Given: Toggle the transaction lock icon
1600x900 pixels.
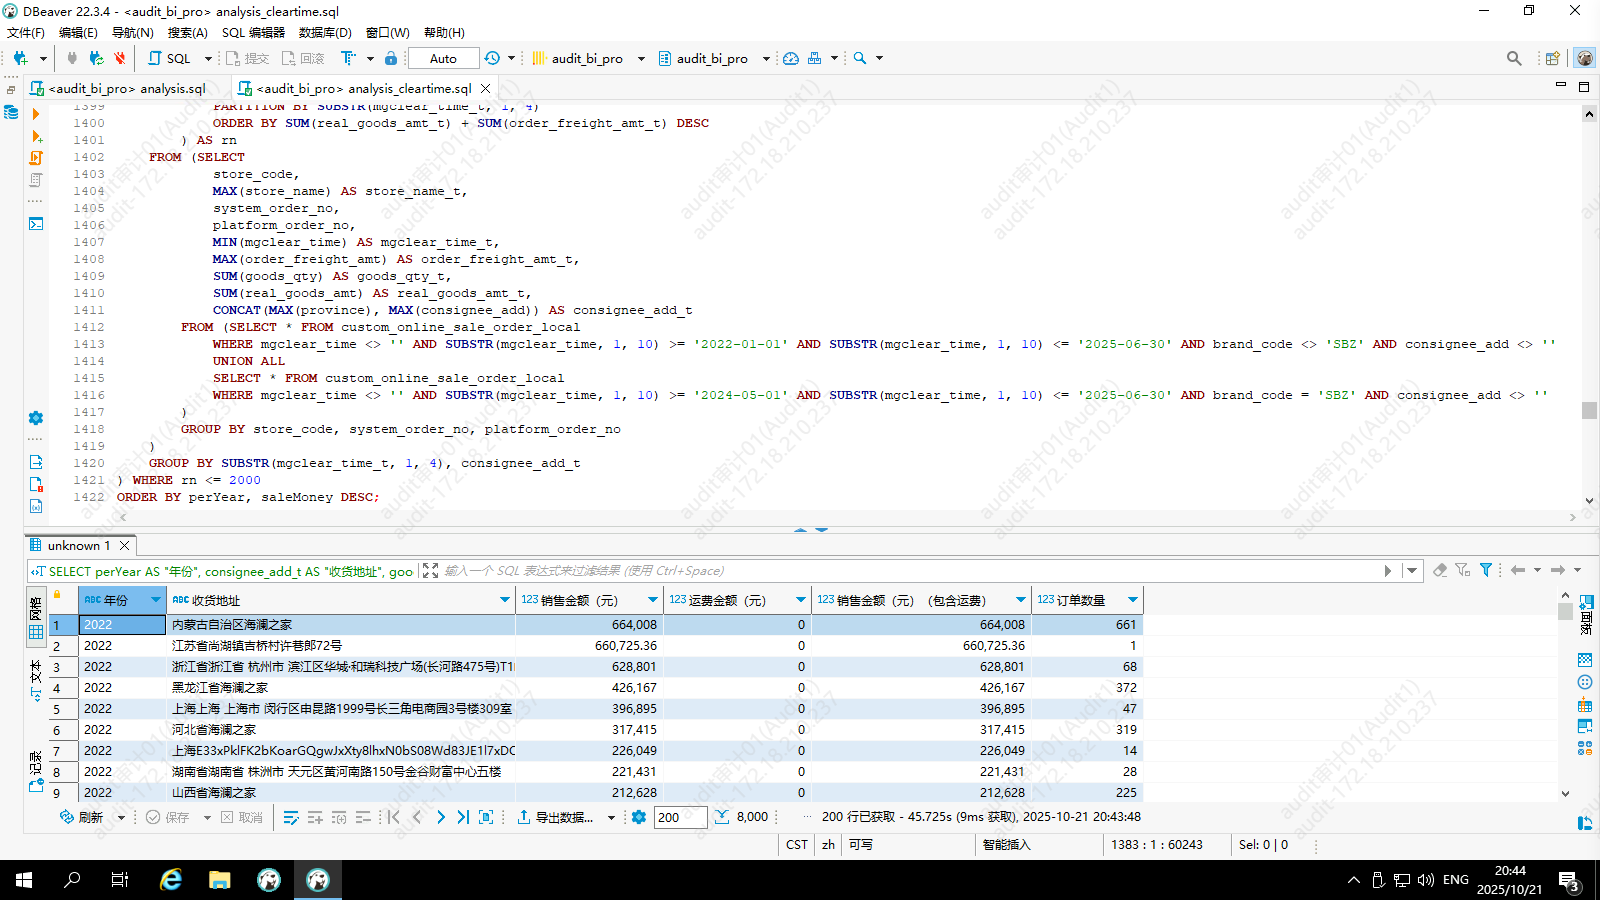Looking at the screenshot, I should (x=391, y=58).
